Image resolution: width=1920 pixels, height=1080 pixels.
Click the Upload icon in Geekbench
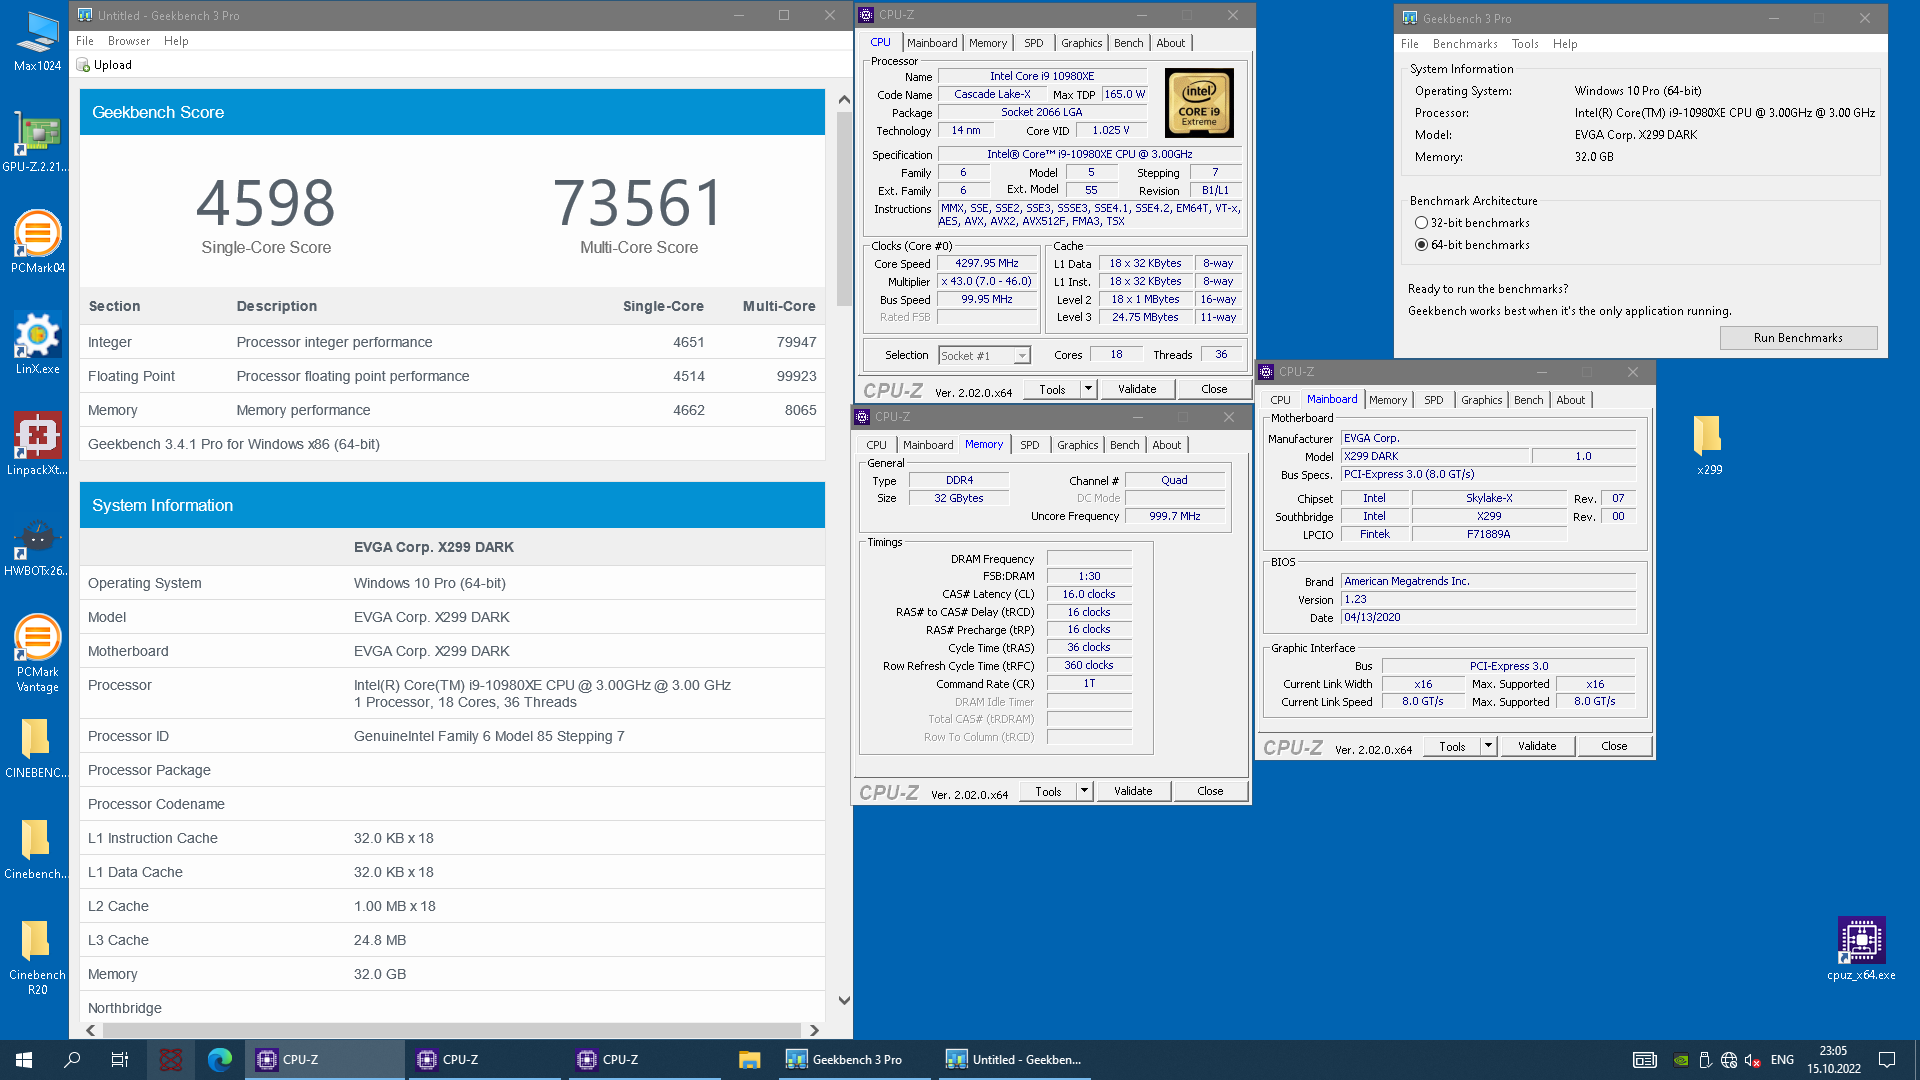pos(84,65)
